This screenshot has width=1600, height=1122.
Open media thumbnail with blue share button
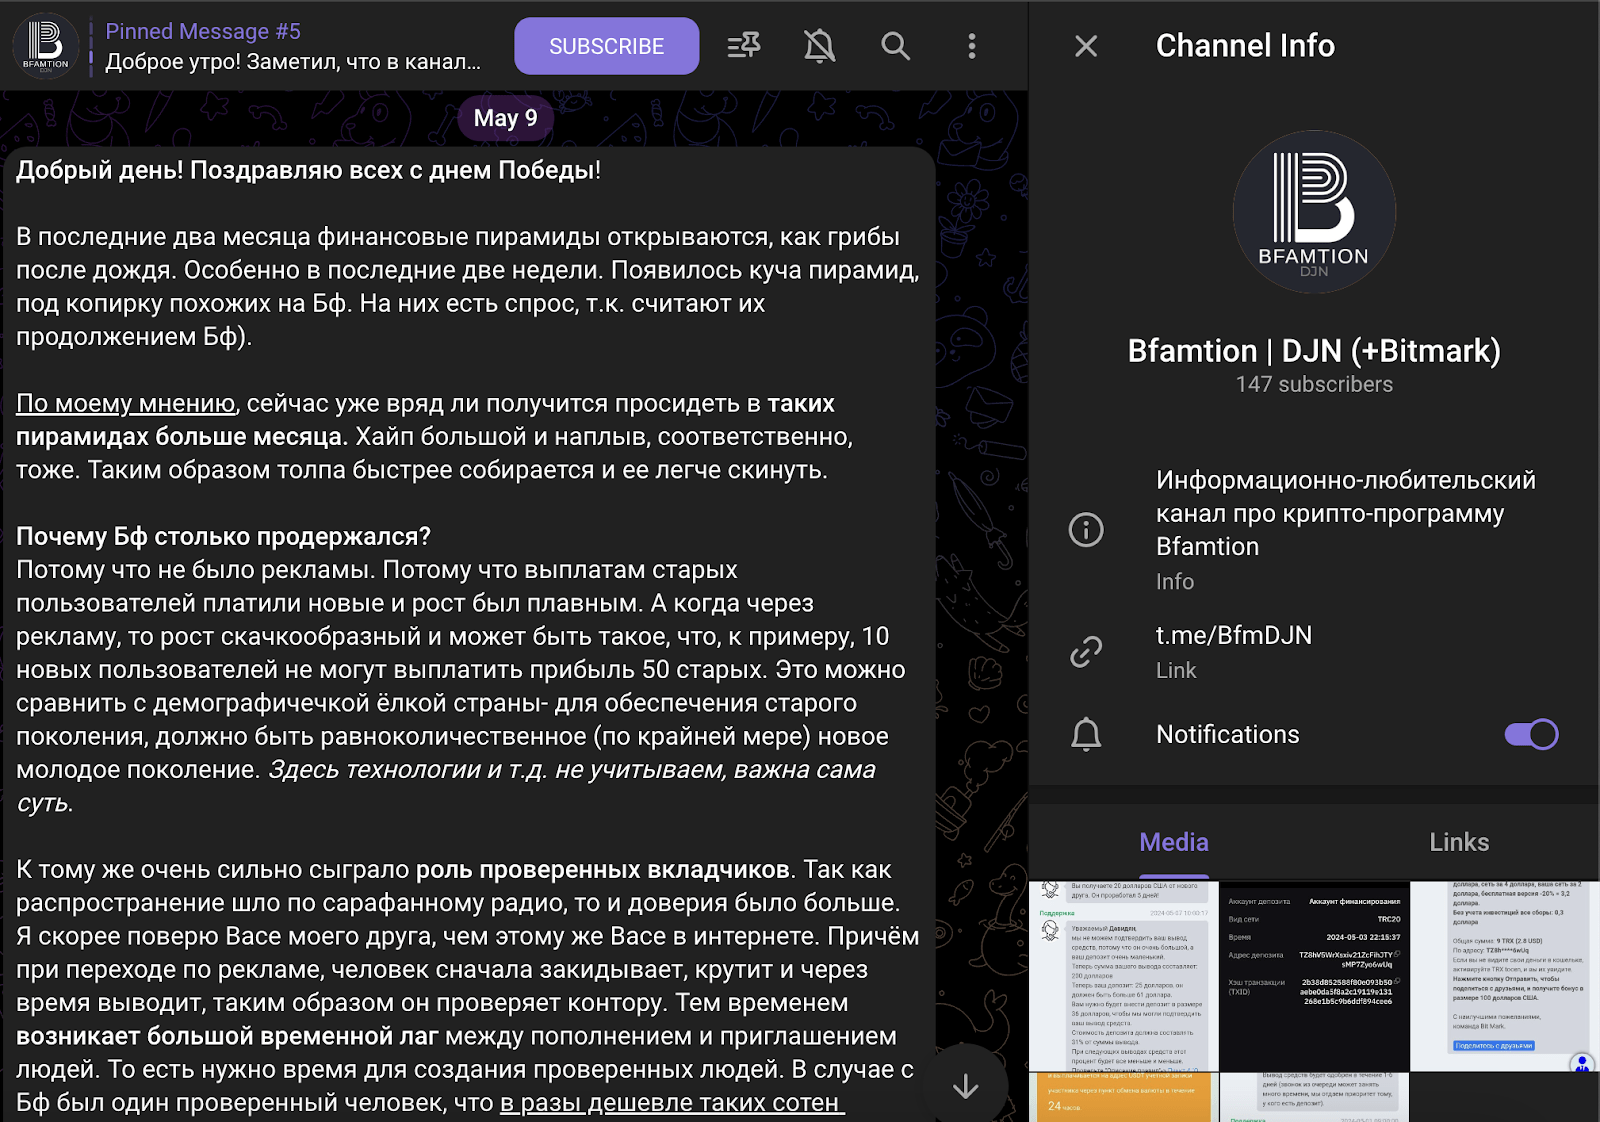(x=1505, y=976)
